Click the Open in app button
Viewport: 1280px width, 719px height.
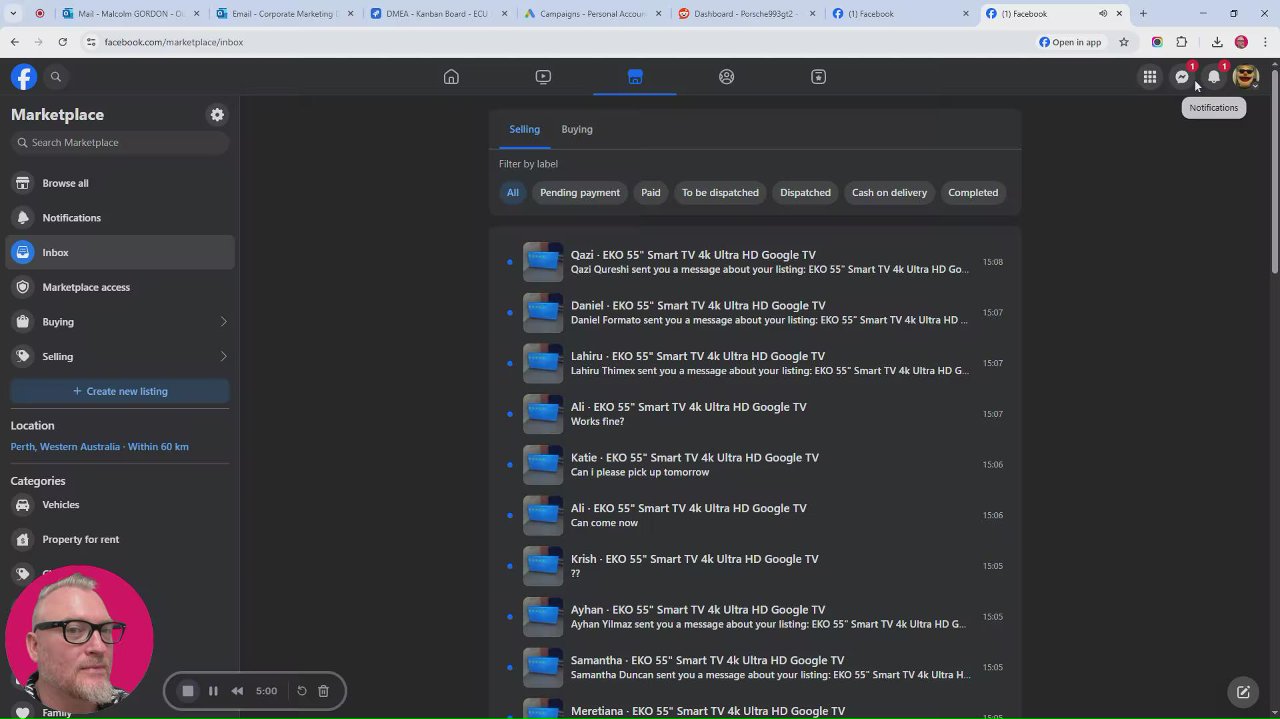point(1070,42)
